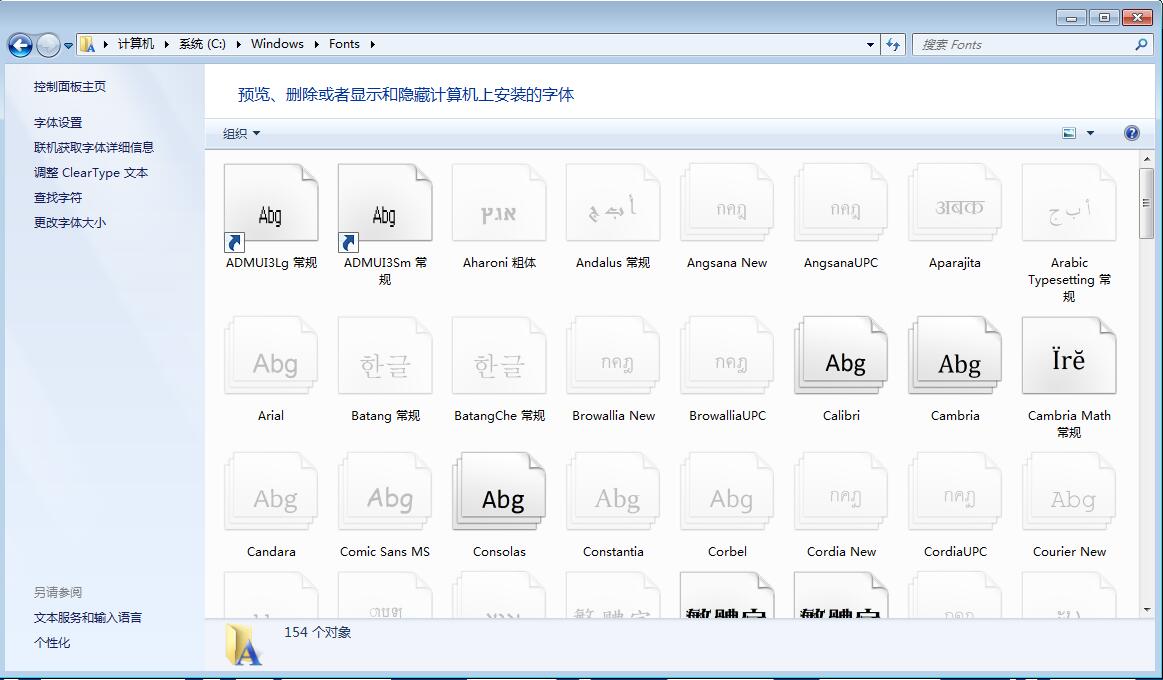Image resolution: width=1163 pixels, height=680 pixels.
Task: Select the Corbel font icon
Action: tap(727, 492)
